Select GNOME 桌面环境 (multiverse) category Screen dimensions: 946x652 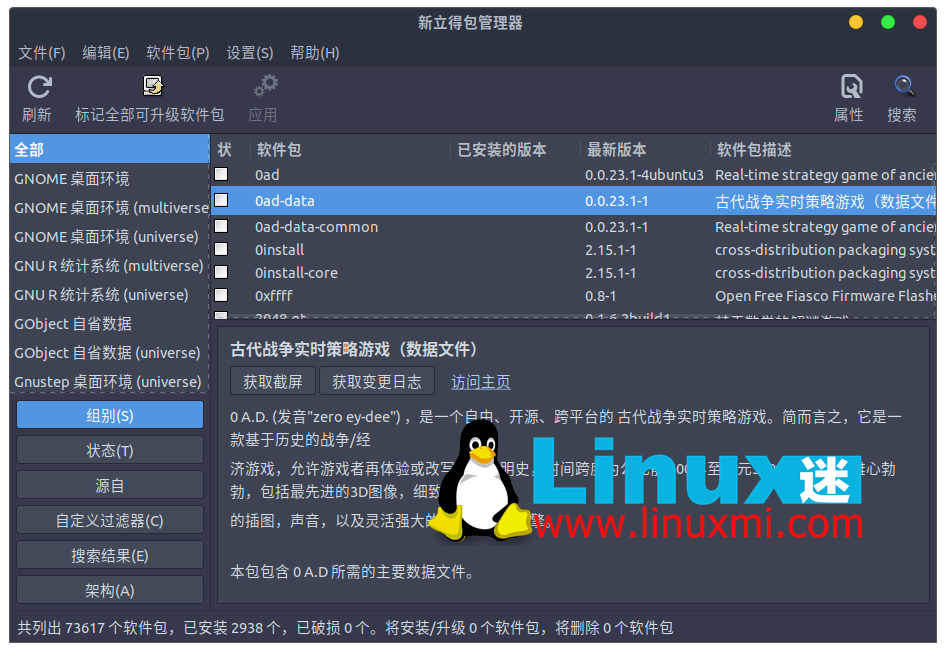tap(109, 207)
